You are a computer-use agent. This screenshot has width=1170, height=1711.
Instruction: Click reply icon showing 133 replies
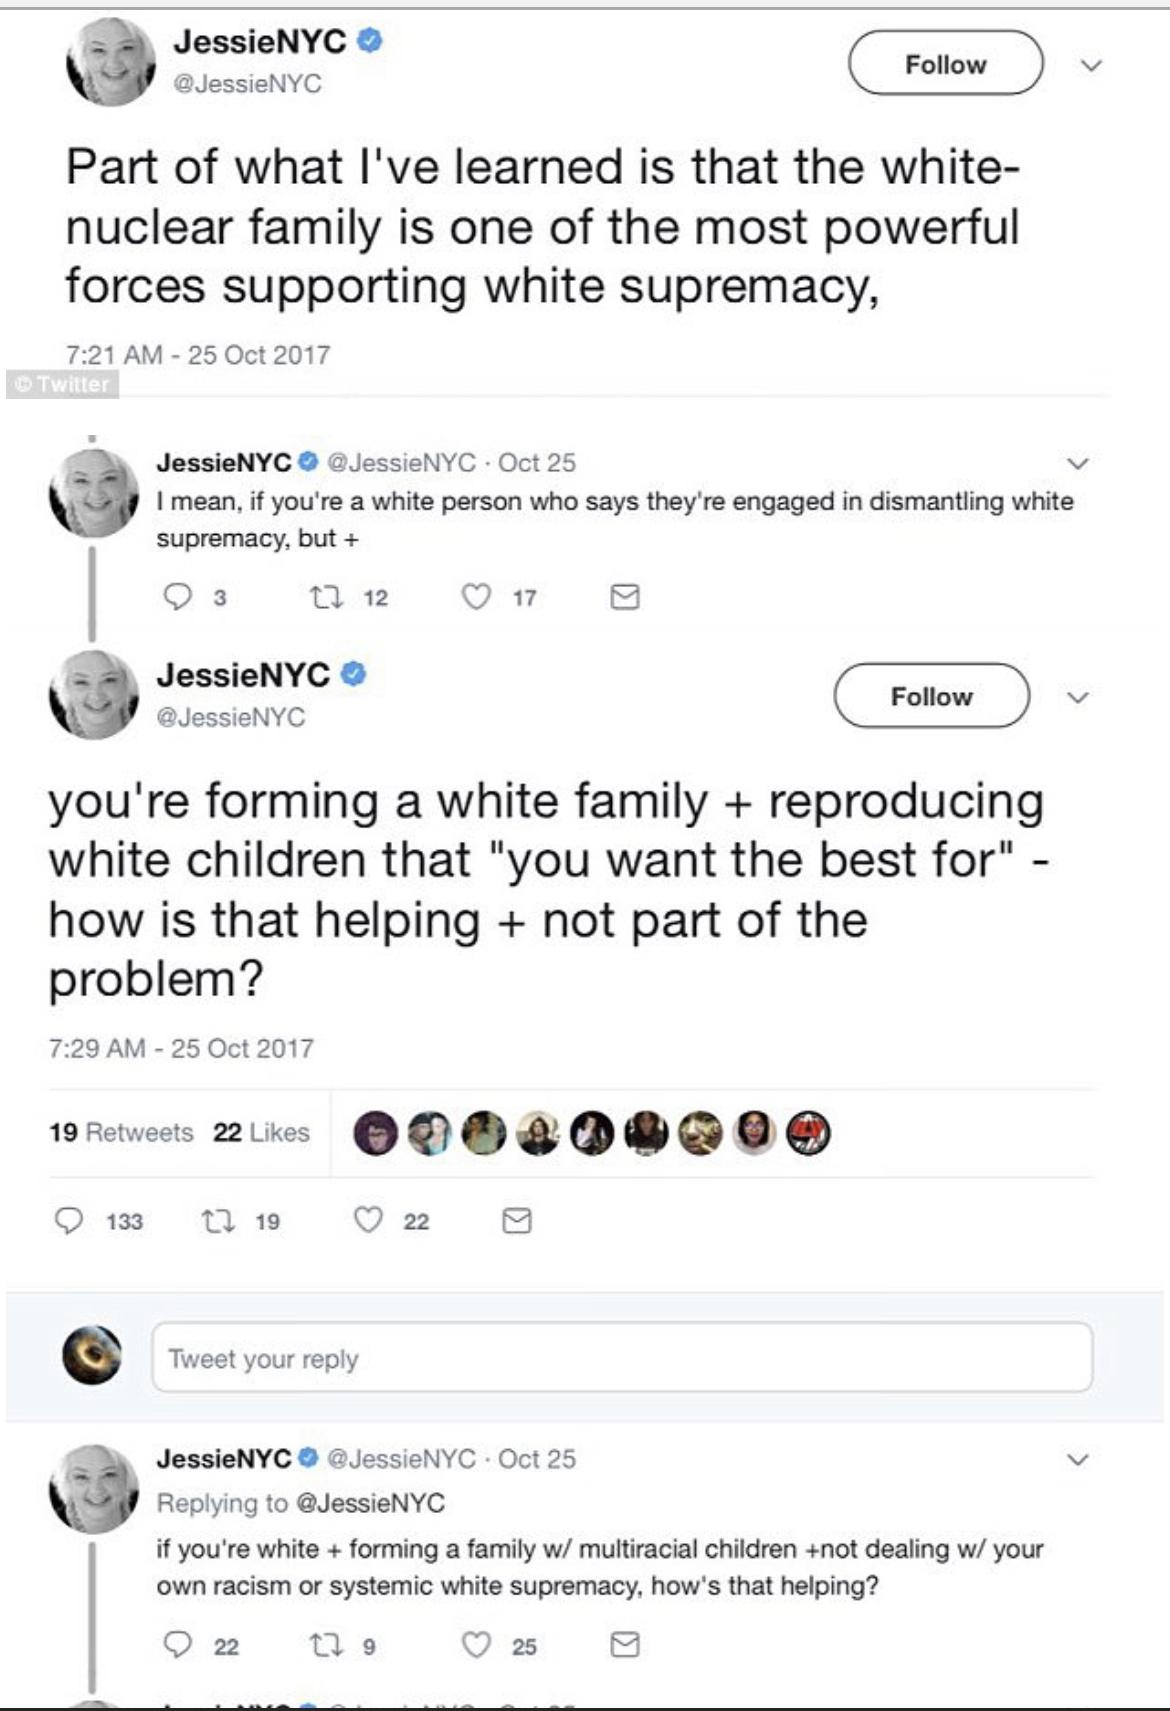pos(68,1220)
